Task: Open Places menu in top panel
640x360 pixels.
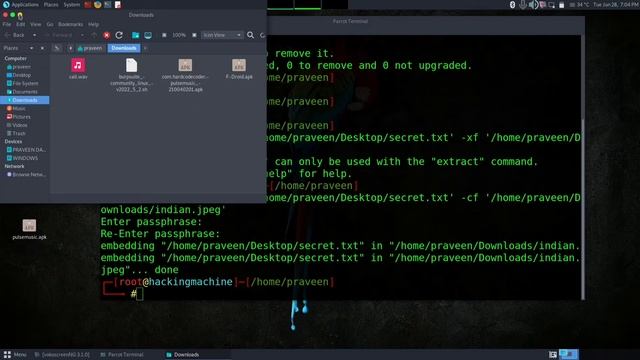Action: tap(51, 4)
